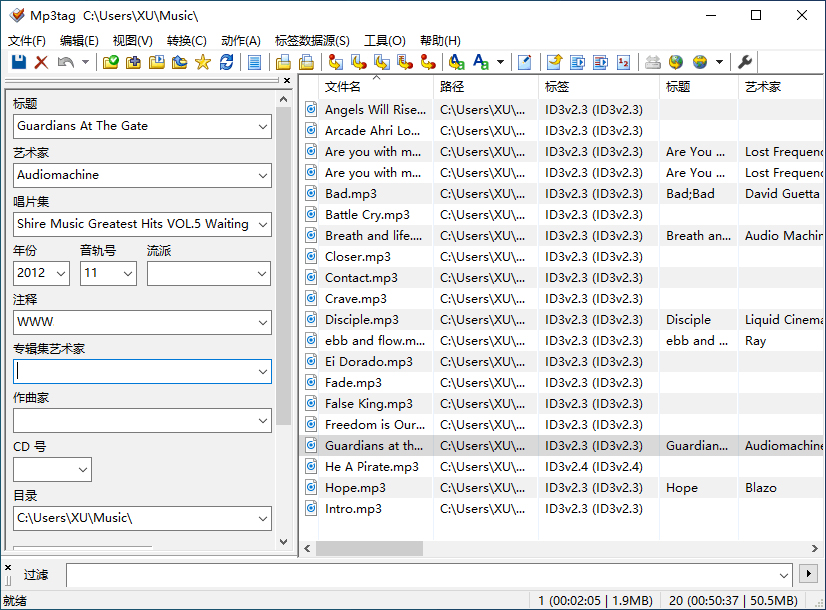Open the 转换(C) menu

pyautogui.click(x=186, y=41)
